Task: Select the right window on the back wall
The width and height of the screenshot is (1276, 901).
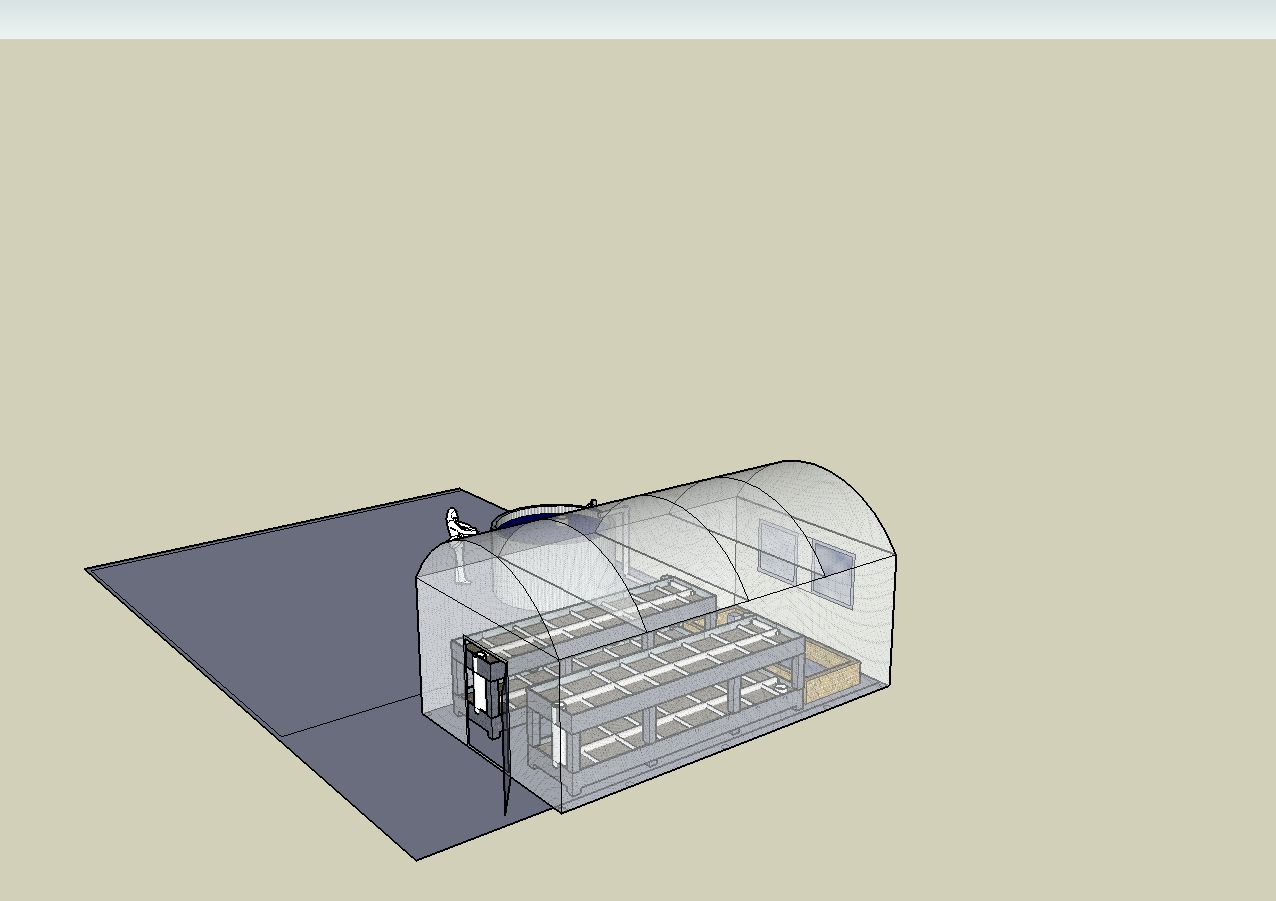Action: (832, 571)
